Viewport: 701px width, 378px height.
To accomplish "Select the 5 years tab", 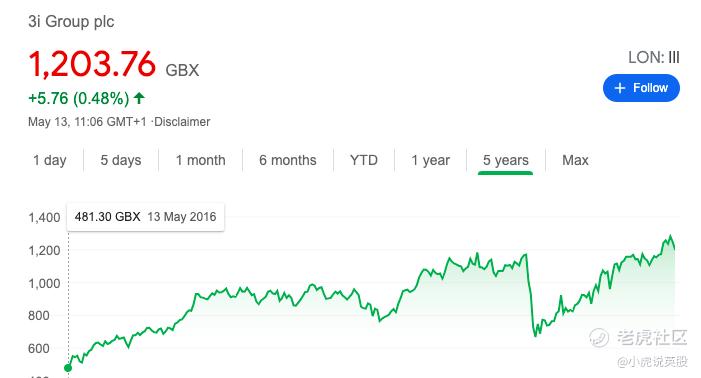I will 505,160.
